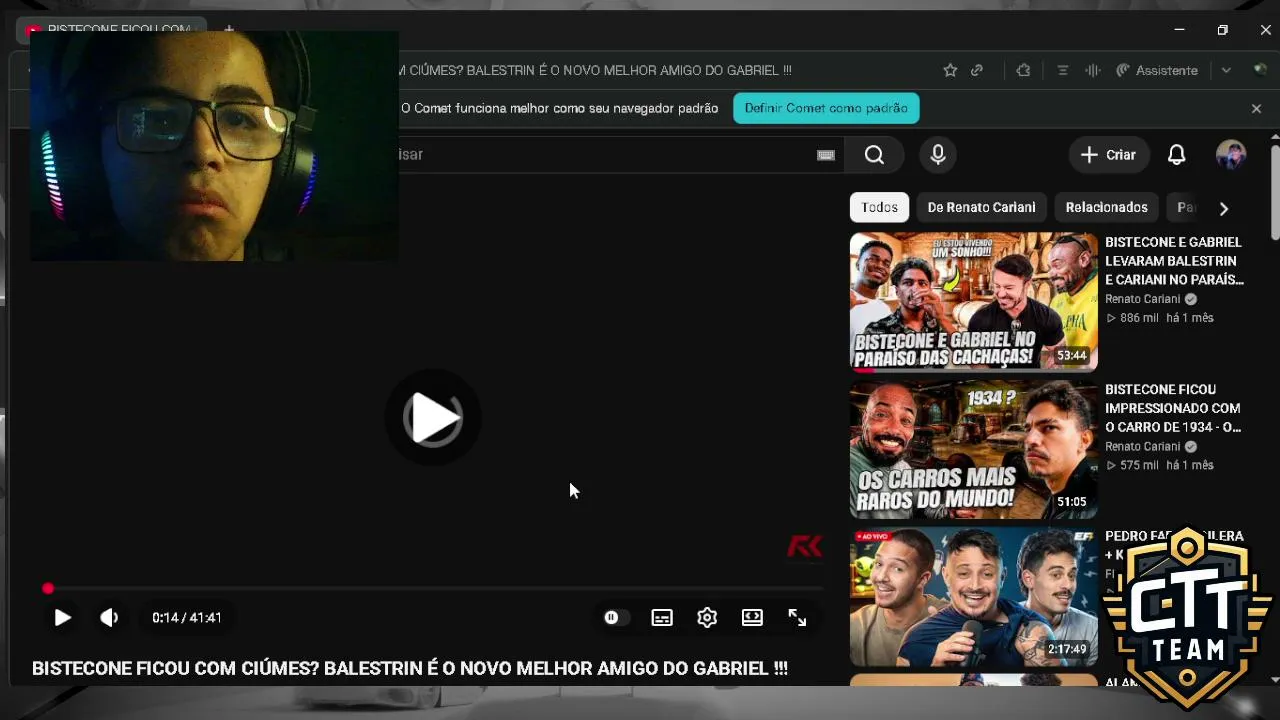
Task: Select the De Renato Cariani chip
Action: 982,207
